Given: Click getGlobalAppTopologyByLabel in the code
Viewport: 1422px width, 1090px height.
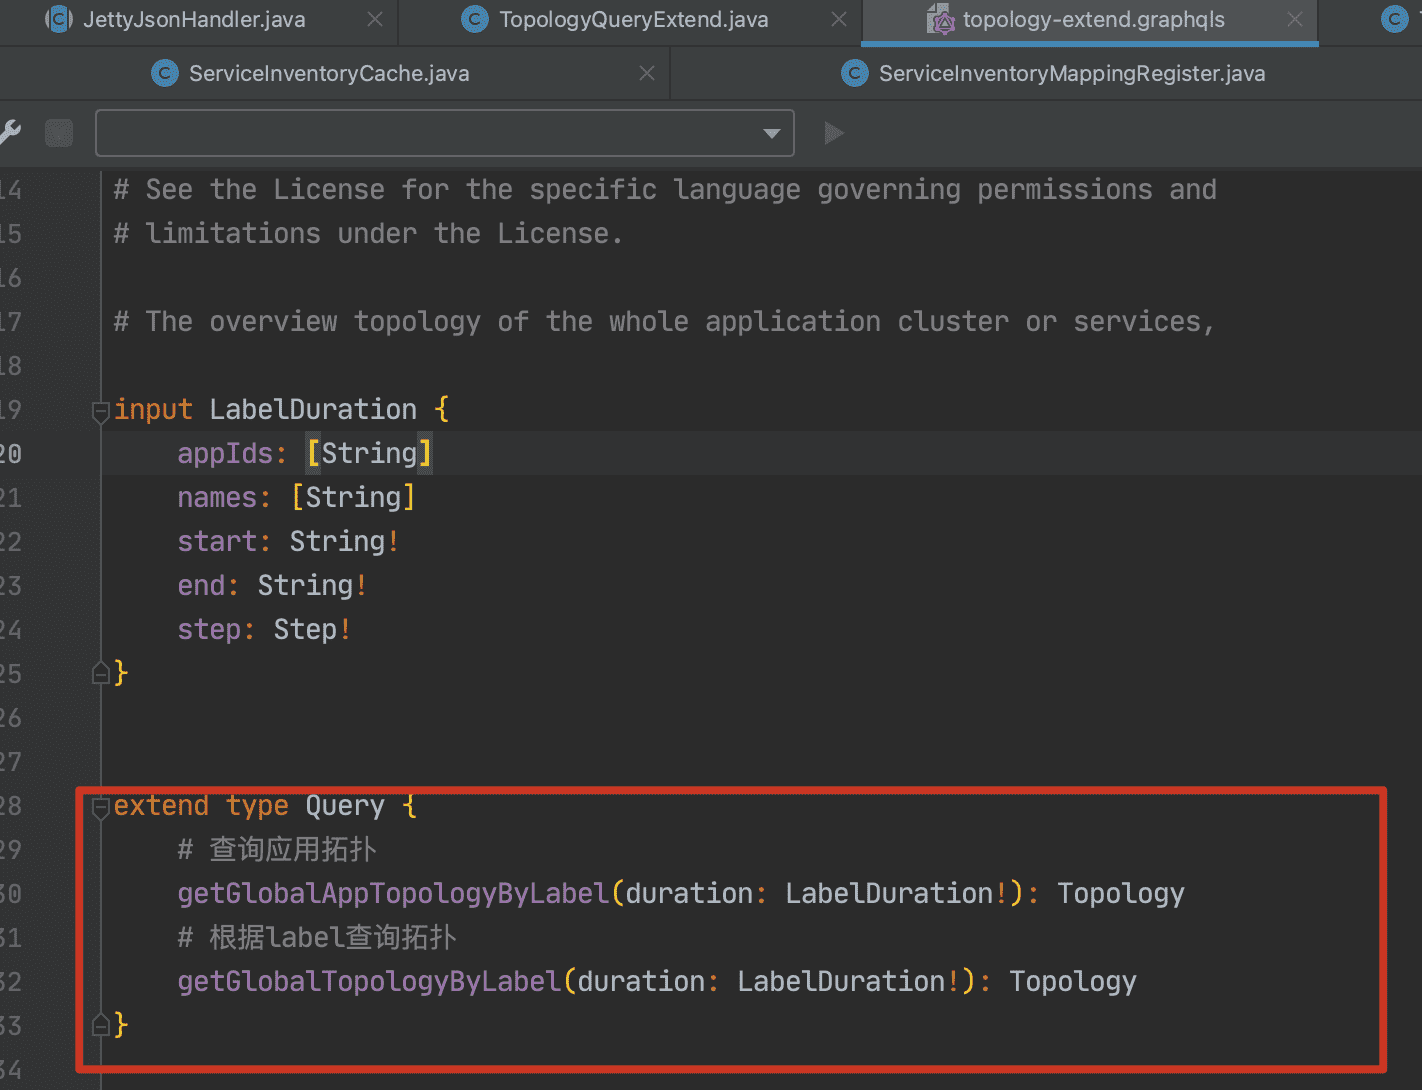Looking at the screenshot, I should 393,893.
